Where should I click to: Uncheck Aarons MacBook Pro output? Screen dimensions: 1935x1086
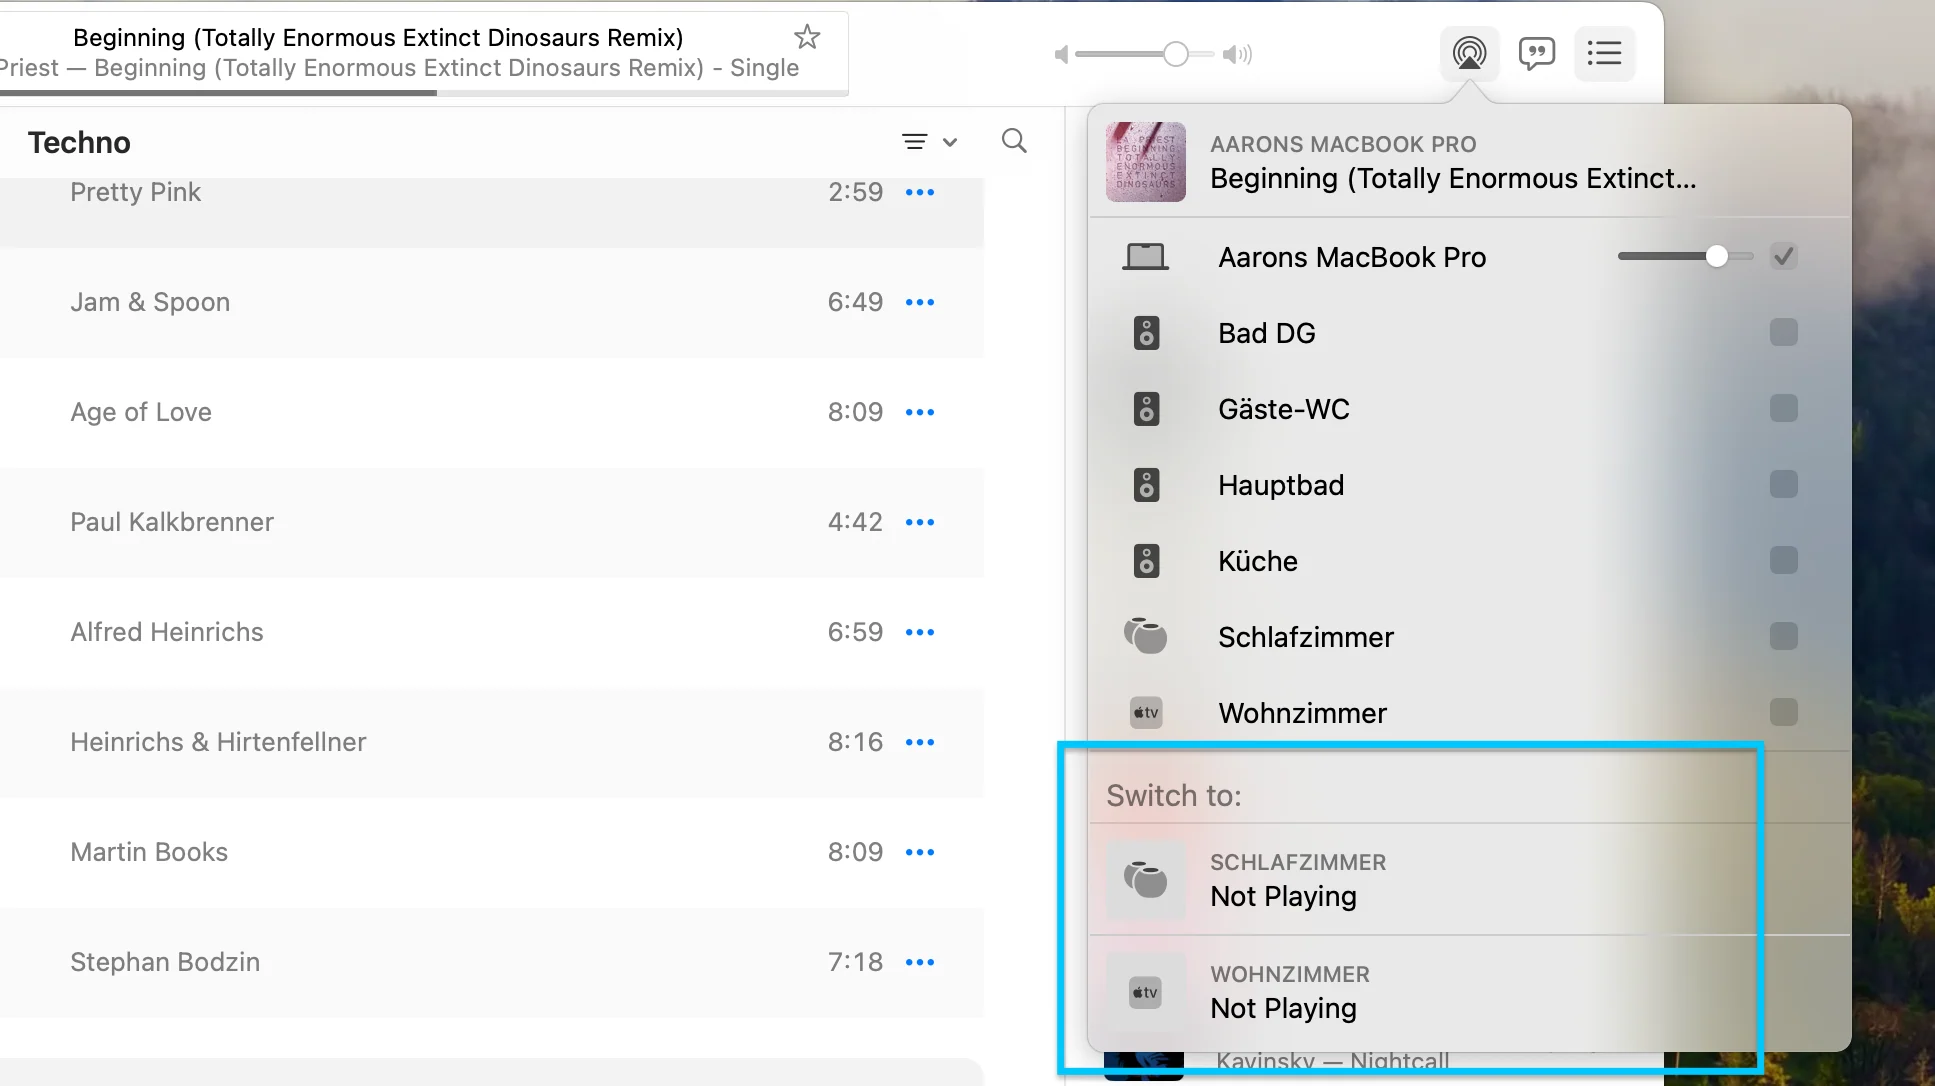point(1783,256)
